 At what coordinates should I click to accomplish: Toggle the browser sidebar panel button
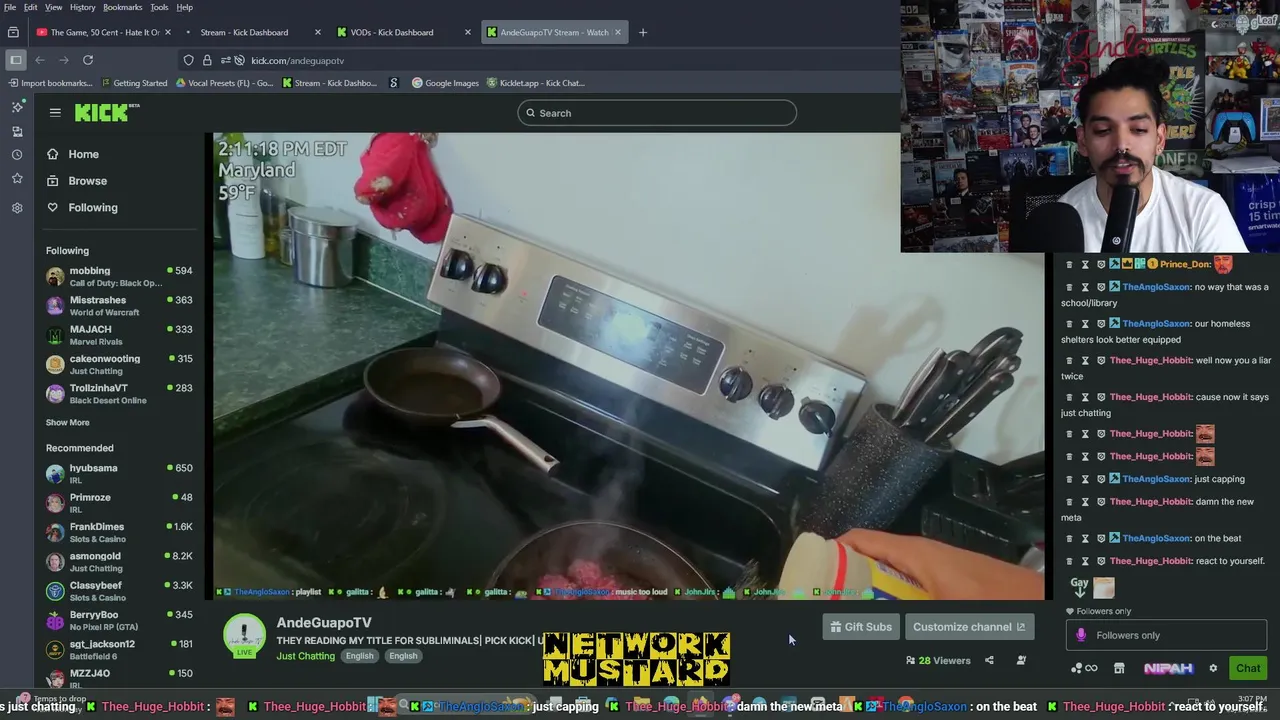coord(16,60)
